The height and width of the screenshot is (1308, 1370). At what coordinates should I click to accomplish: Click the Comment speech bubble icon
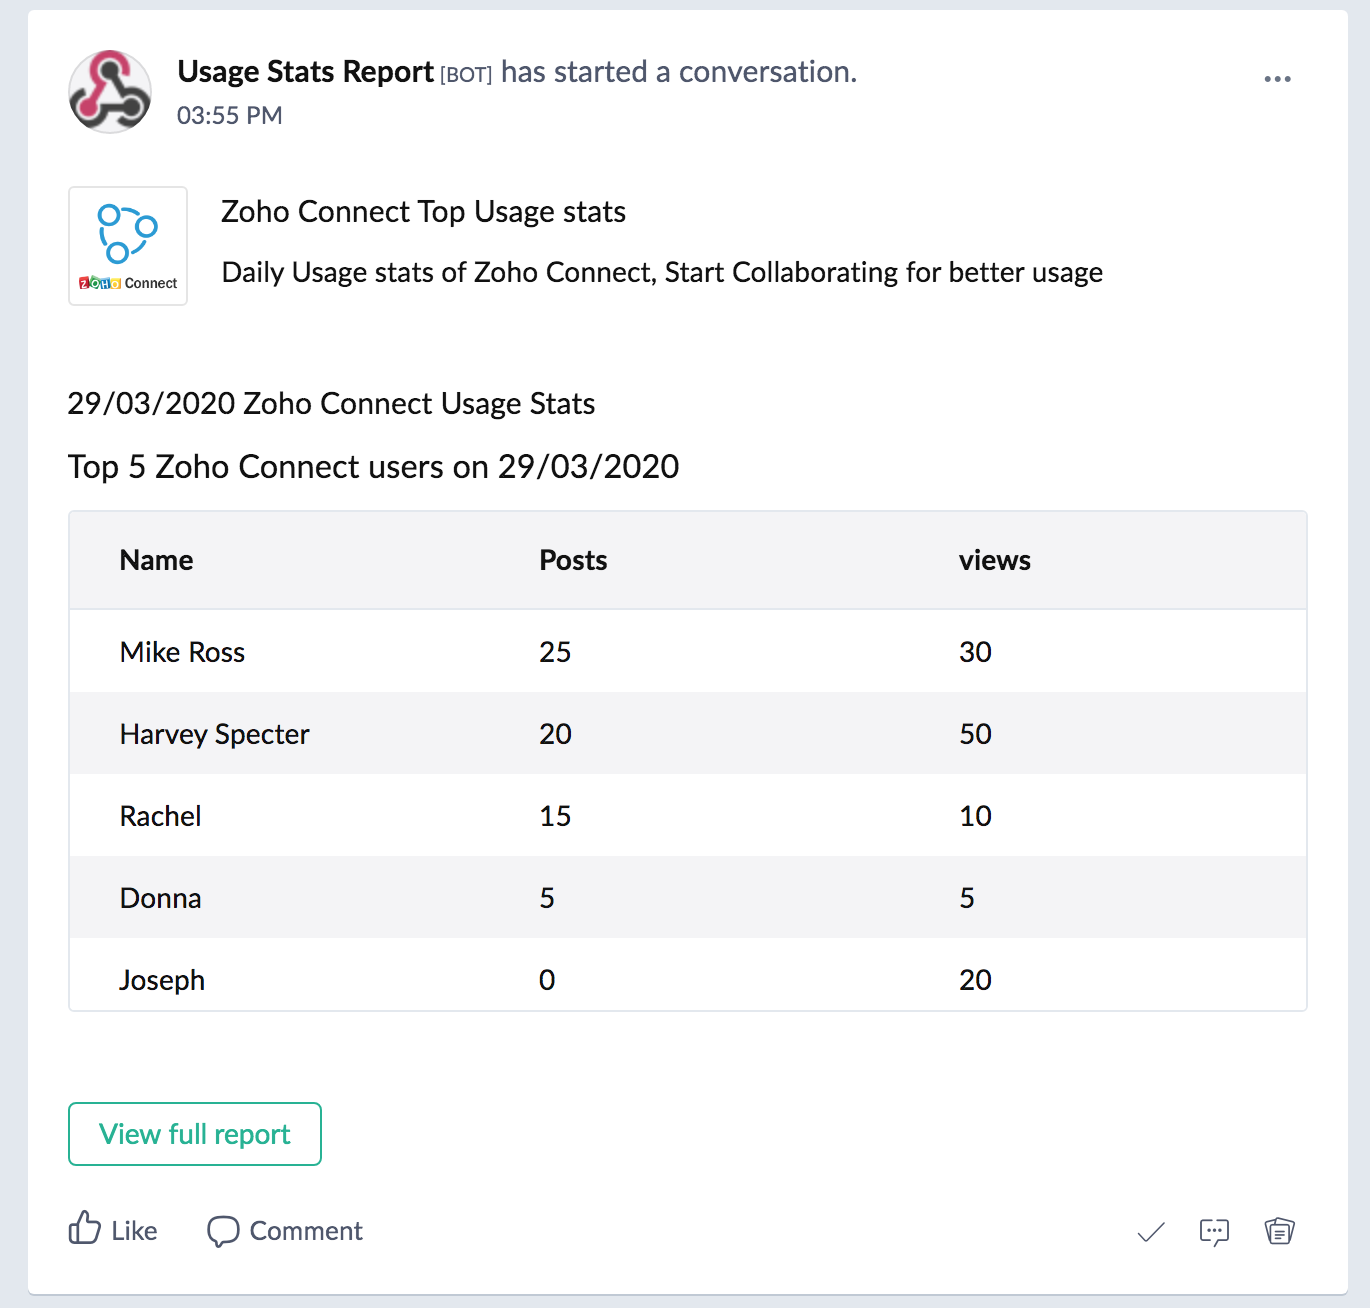click(x=223, y=1231)
